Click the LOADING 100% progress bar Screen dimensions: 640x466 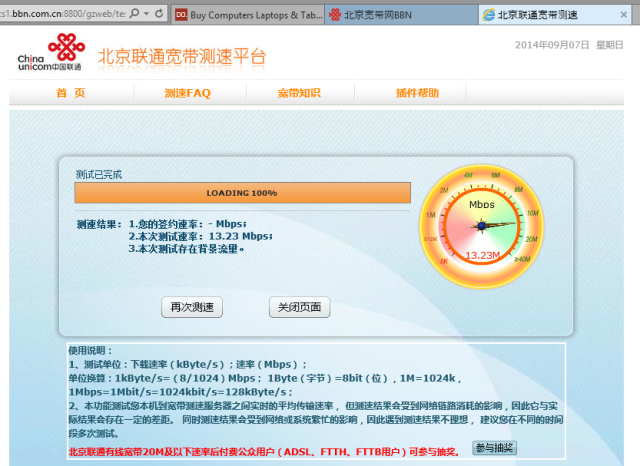click(x=242, y=193)
